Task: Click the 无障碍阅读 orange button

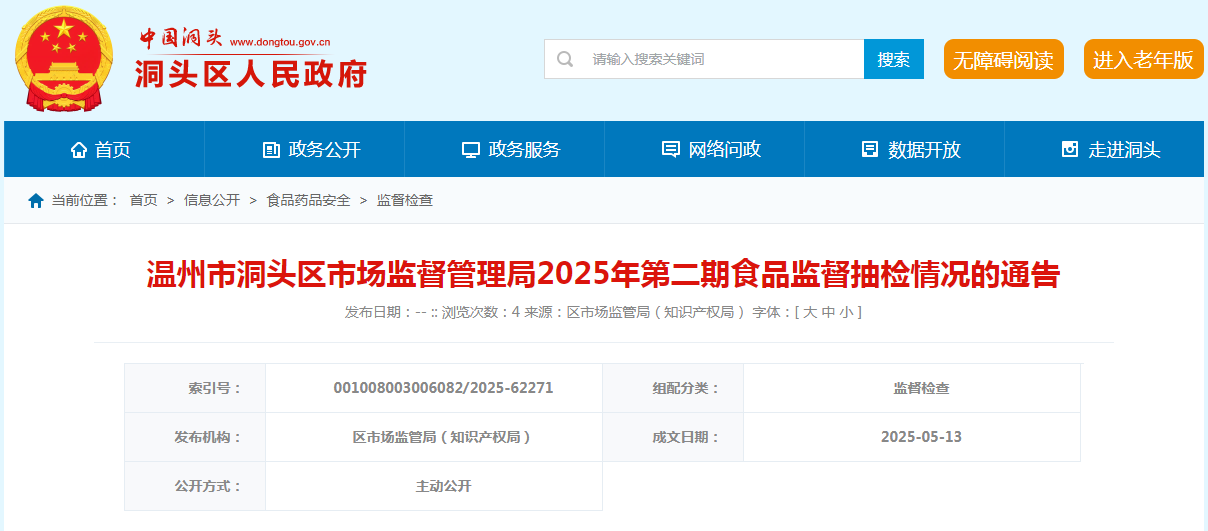Action: click(1004, 59)
